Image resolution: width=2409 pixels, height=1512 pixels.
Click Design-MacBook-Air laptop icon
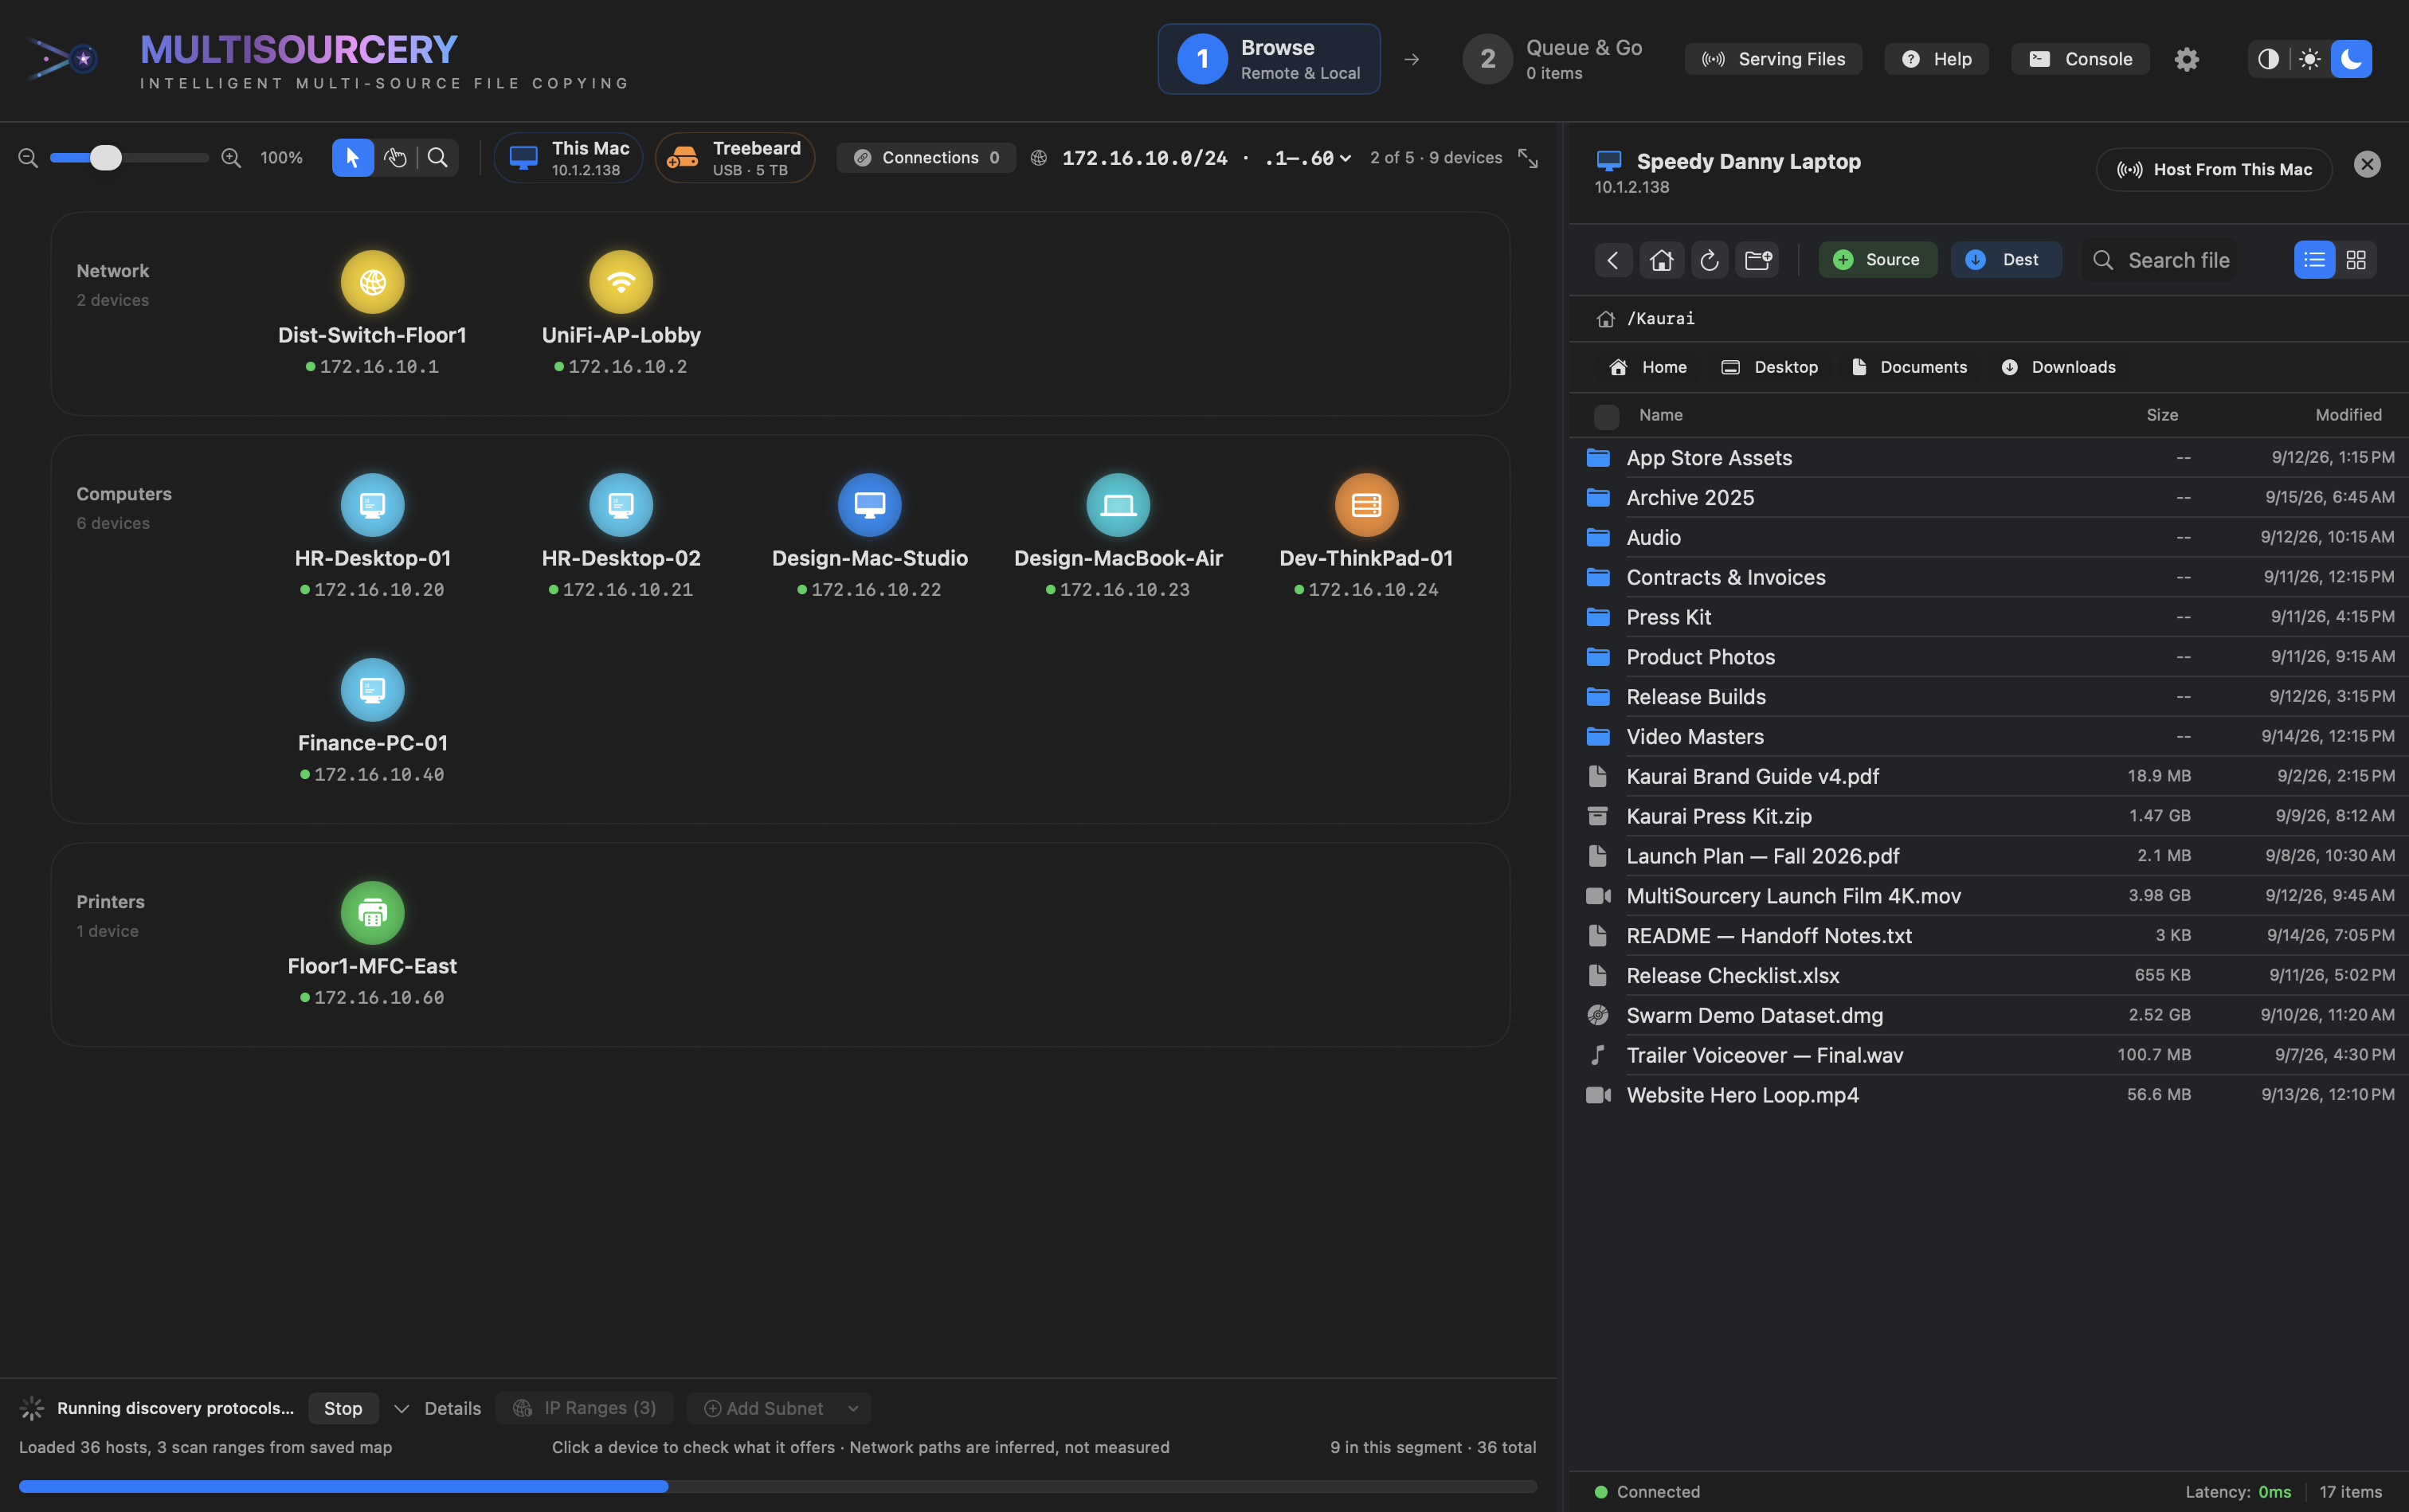1118,505
